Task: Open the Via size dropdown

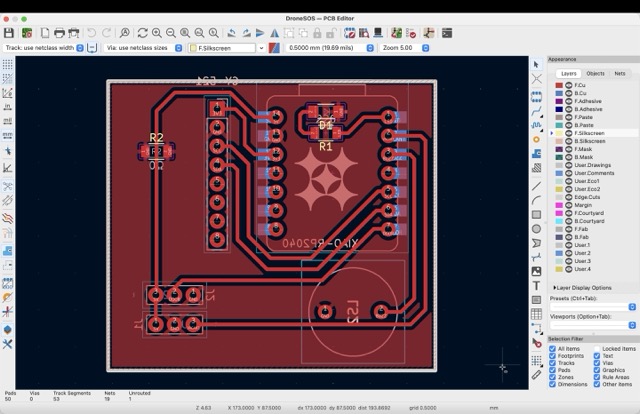Action: click(x=178, y=48)
